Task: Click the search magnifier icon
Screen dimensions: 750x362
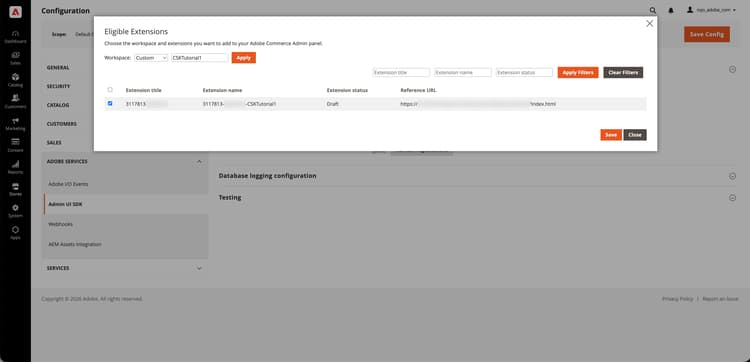Action: [x=653, y=10]
